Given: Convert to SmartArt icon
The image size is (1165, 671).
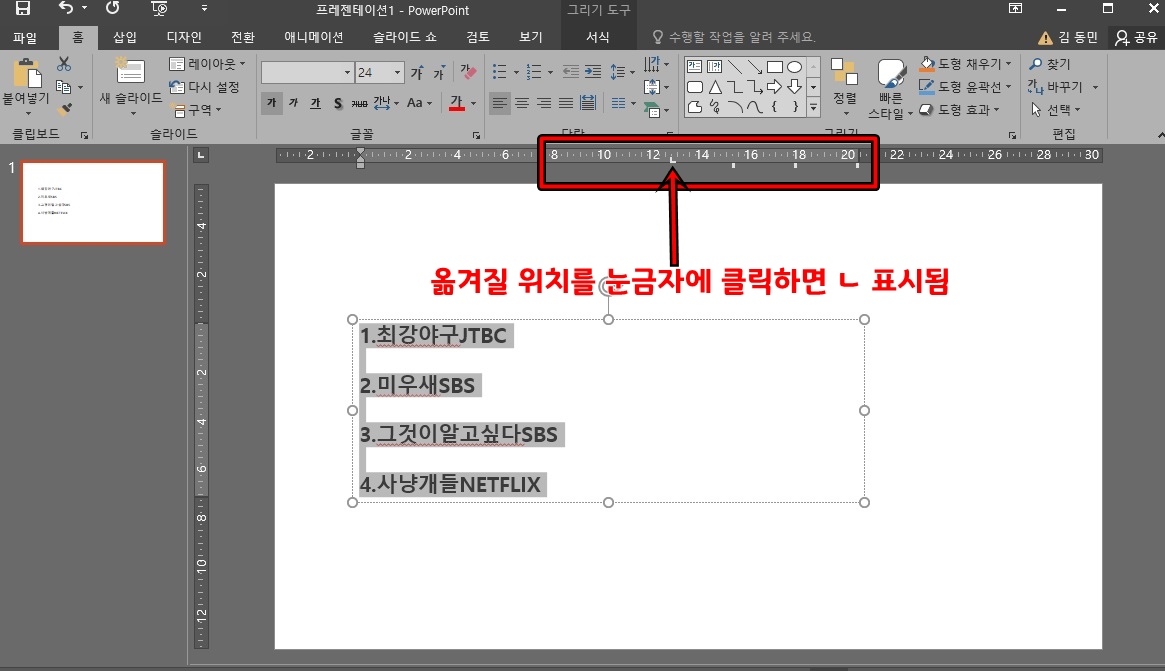Looking at the screenshot, I should click(x=652, y=111).
